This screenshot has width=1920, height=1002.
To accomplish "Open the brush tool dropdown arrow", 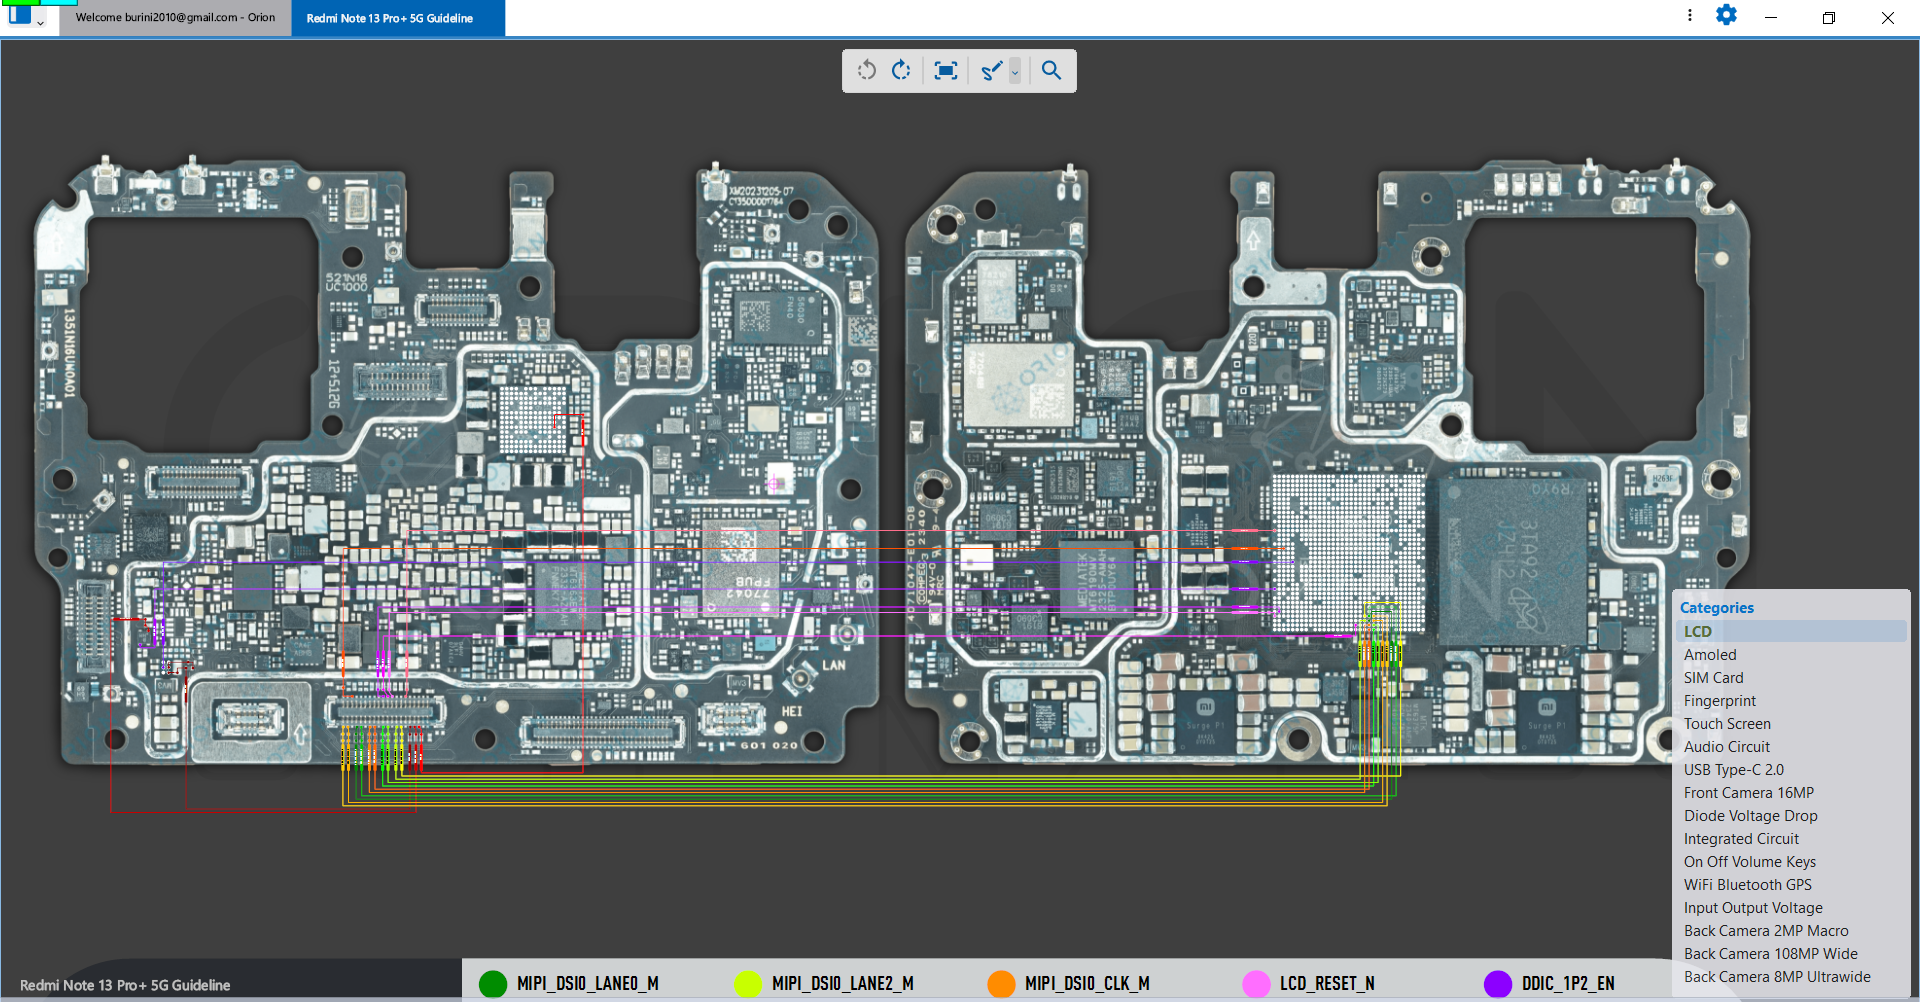I will [1015, 71].
